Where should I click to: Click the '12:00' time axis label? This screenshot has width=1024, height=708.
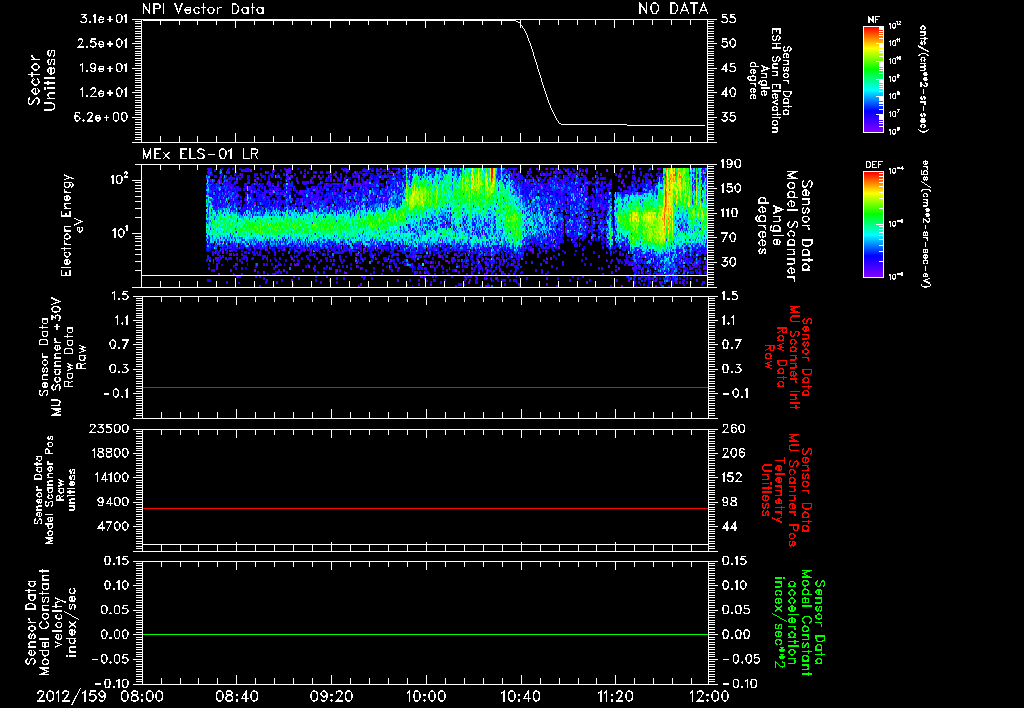[x=709, y=696]
